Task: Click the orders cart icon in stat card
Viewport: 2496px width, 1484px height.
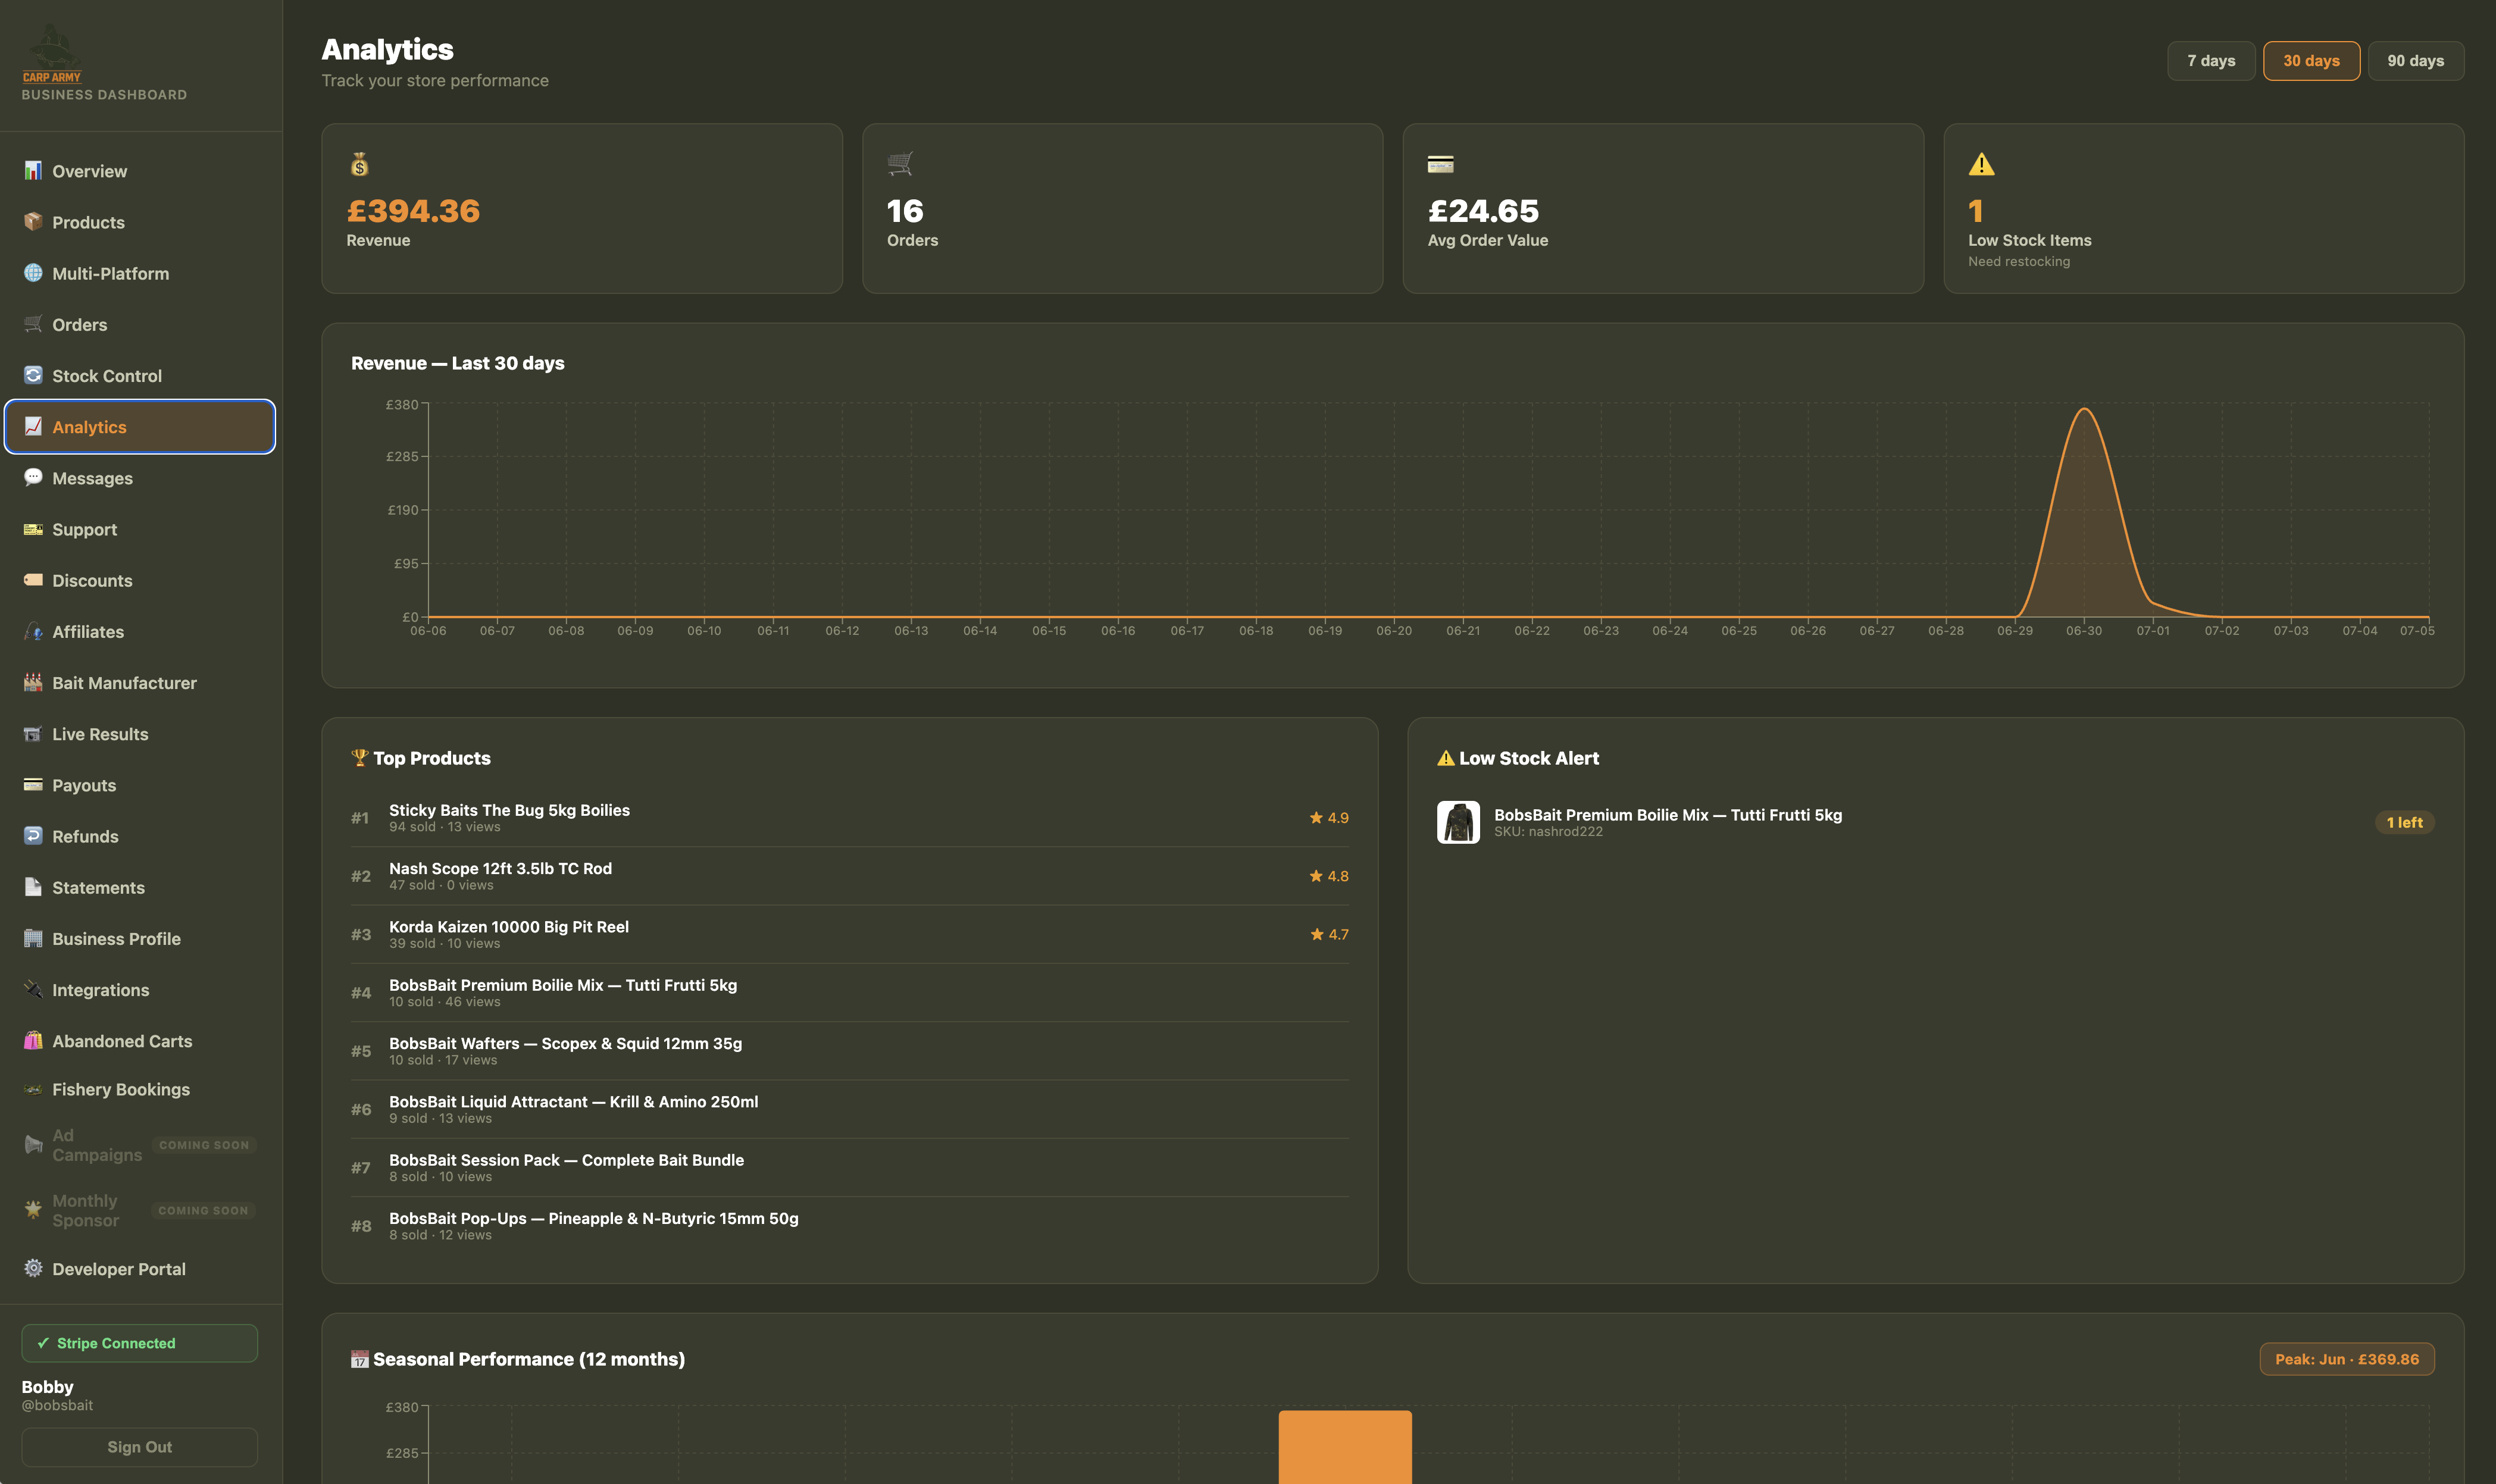Action: coord(900,164)
